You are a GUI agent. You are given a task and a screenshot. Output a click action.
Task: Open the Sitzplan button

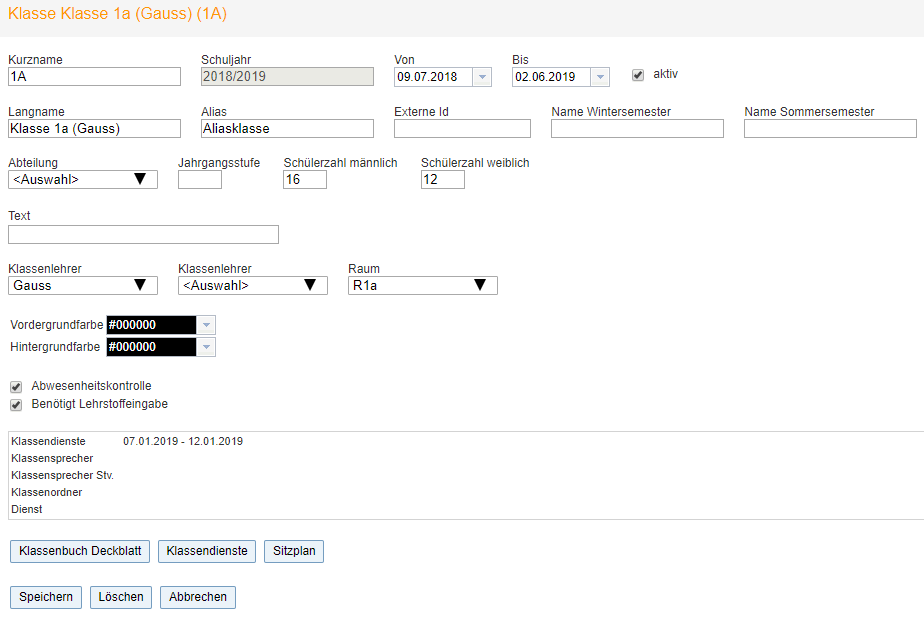click(294, 551)
